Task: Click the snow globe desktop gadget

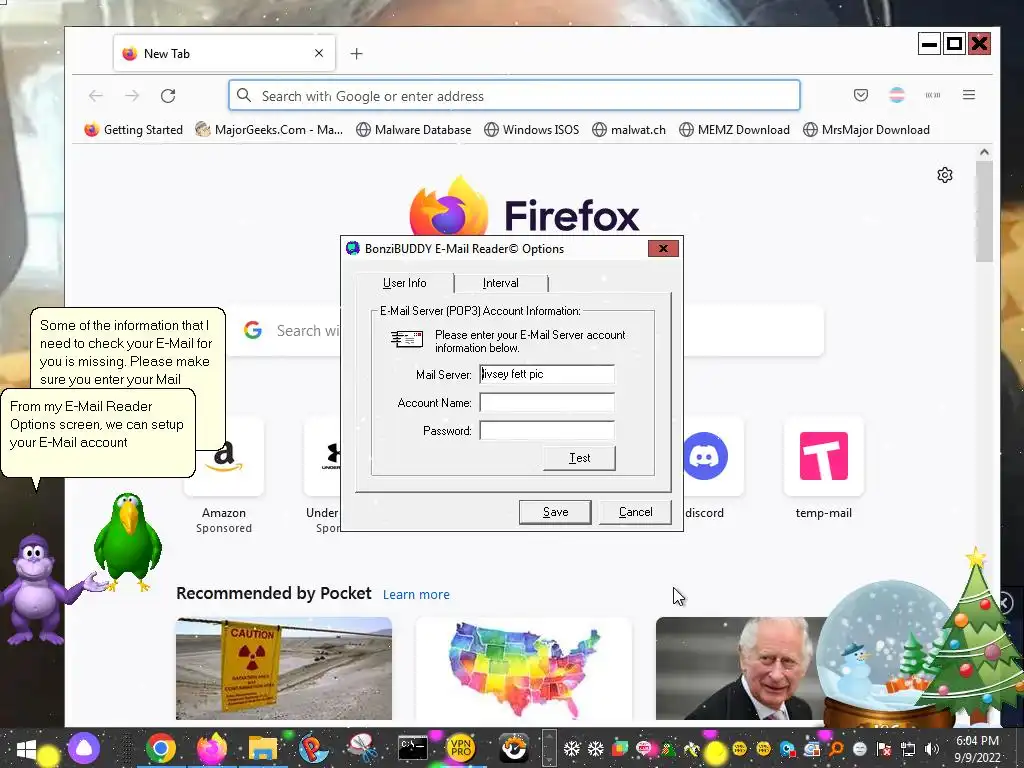Action: click(x=883, y=653)
